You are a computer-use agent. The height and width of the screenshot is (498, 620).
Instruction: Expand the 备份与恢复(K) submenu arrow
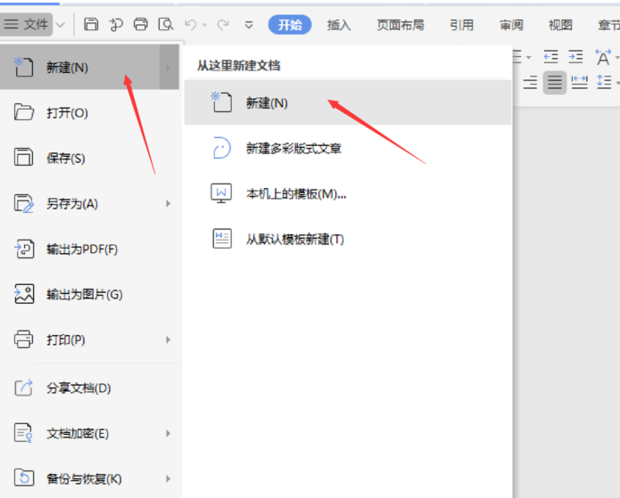(x=168, y=479)
